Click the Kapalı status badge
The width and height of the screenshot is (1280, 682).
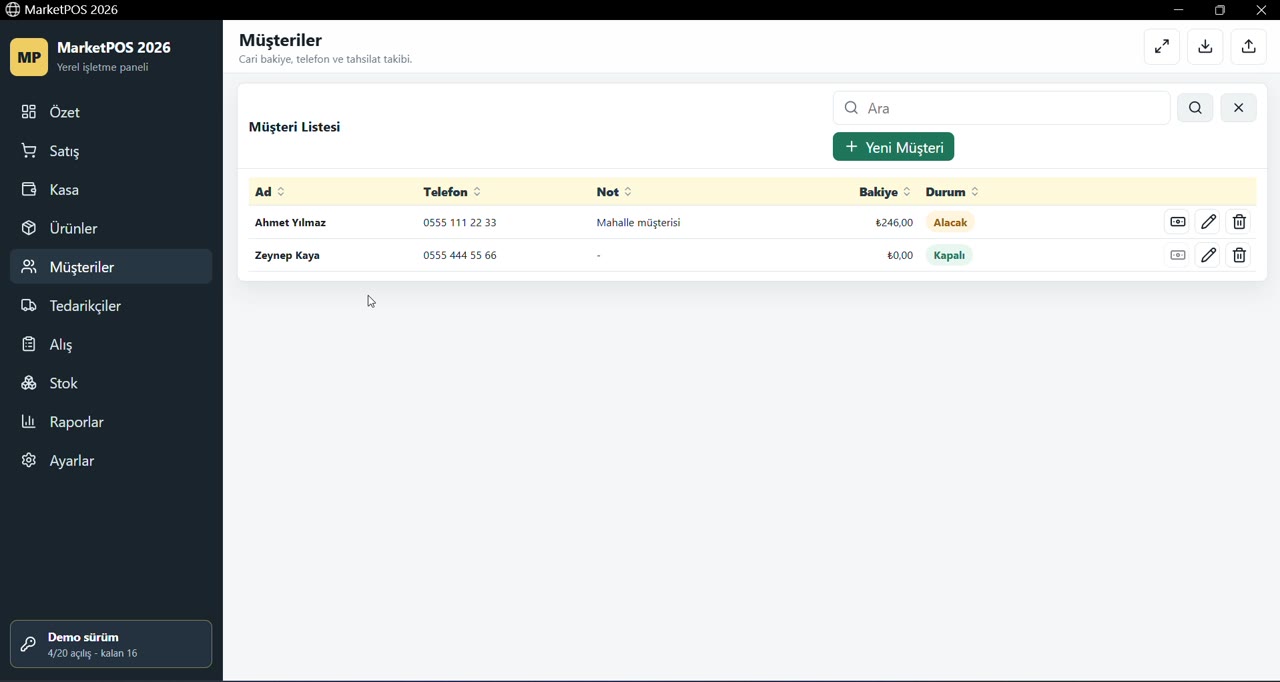(950, 256)
